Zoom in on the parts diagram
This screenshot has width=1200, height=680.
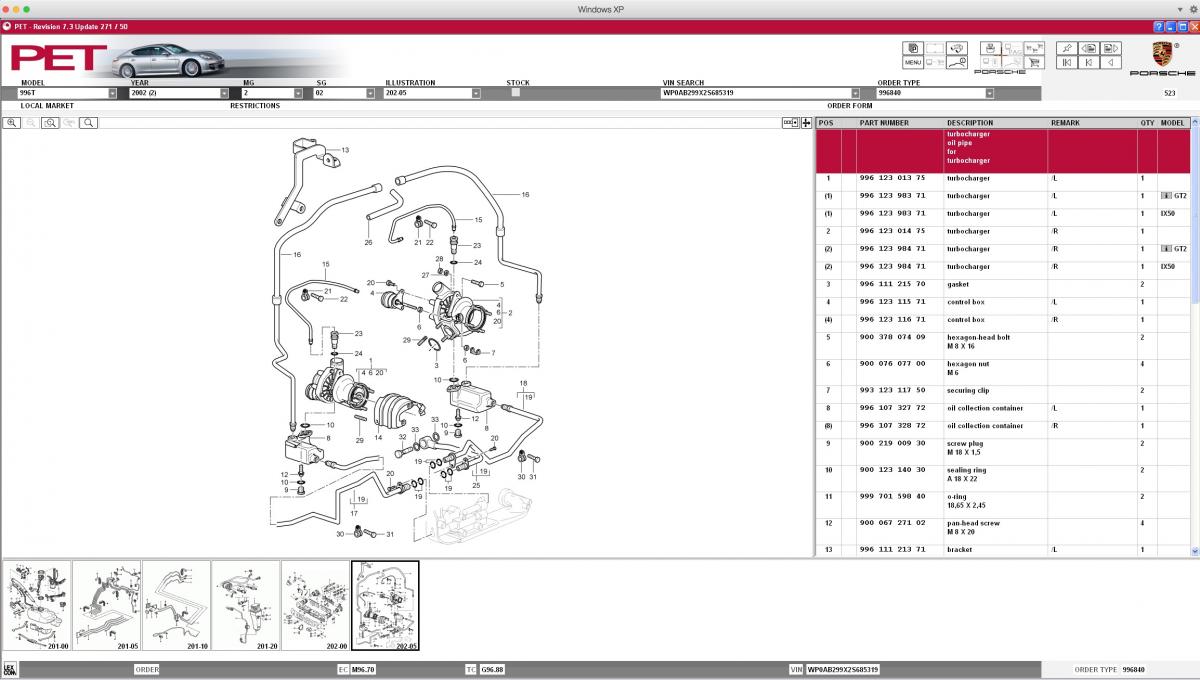(12, 123)
